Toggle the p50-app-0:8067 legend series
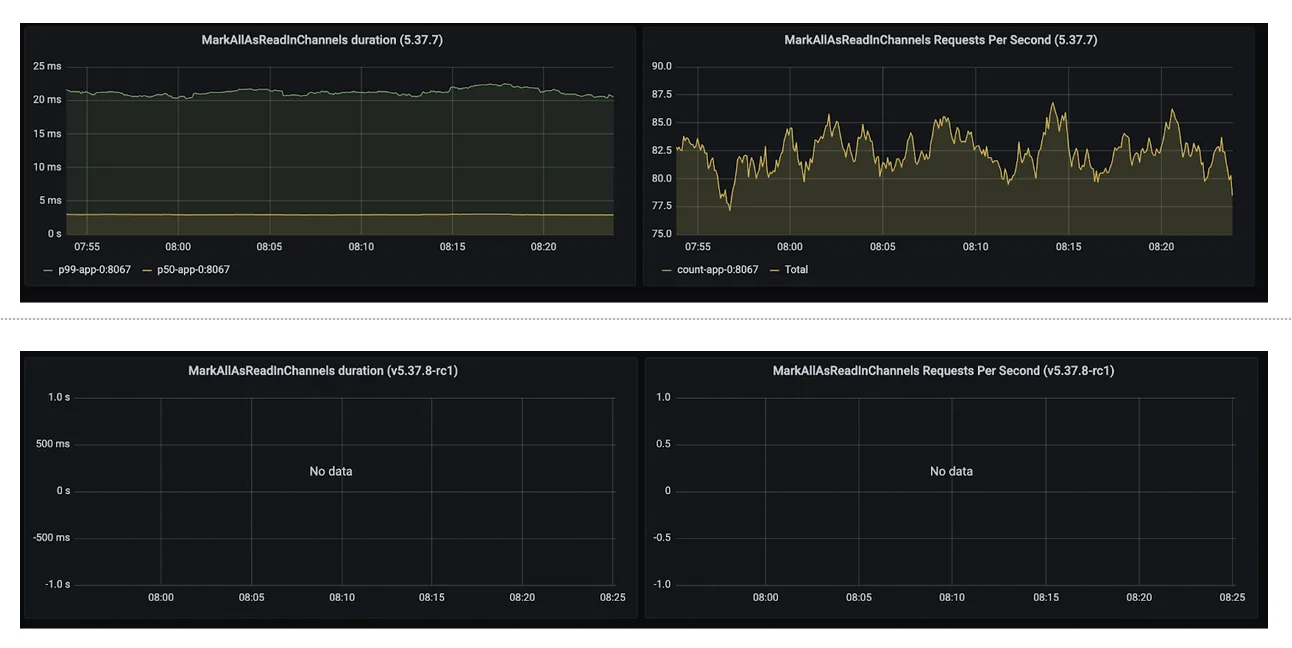Image resolution: width=1292 pixels, height=648 pixels. (193, 270)
